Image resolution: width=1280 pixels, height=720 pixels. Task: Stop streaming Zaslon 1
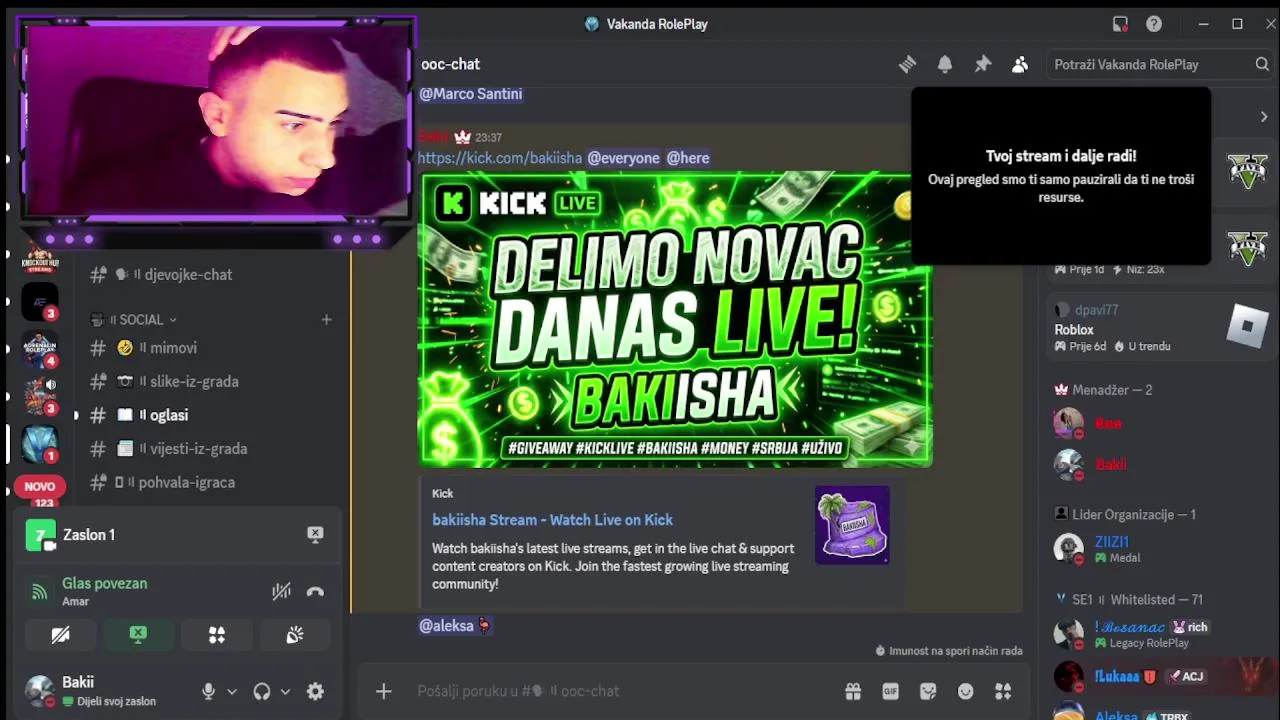(315, 534)
